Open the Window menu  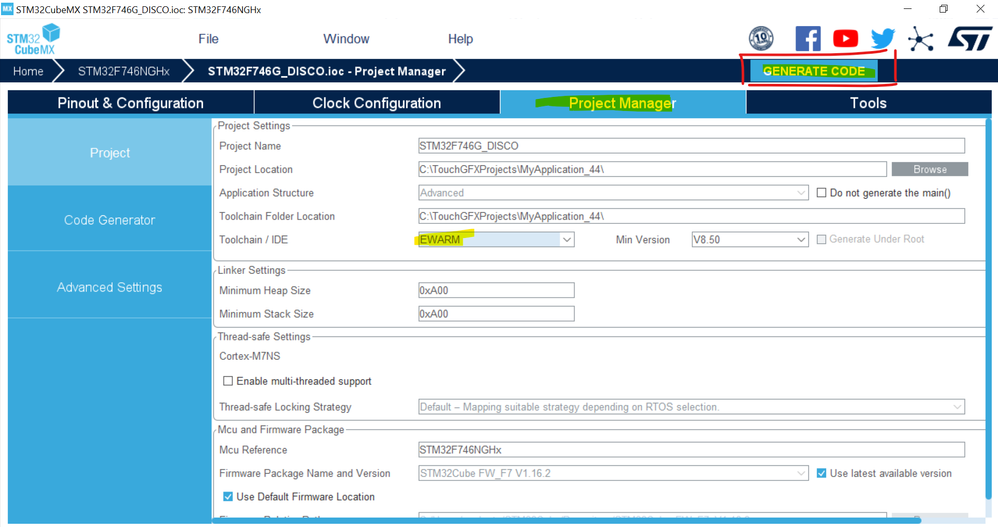click(346, 39)
